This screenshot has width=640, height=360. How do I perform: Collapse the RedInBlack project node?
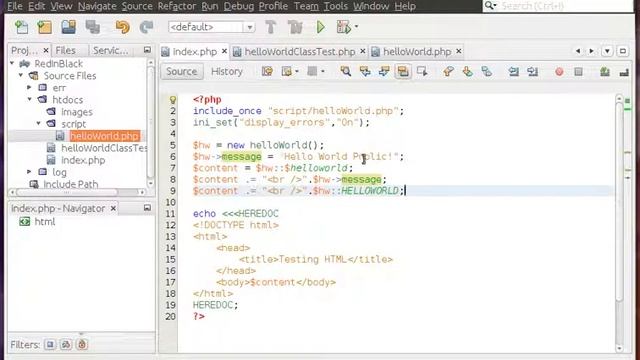click(12, 64)
